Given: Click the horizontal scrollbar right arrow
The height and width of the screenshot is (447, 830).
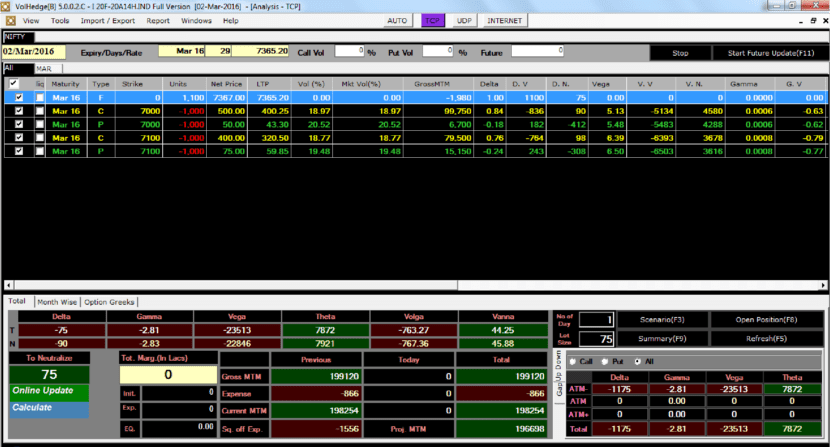Looking at the screenshot, I should [823, 285].
